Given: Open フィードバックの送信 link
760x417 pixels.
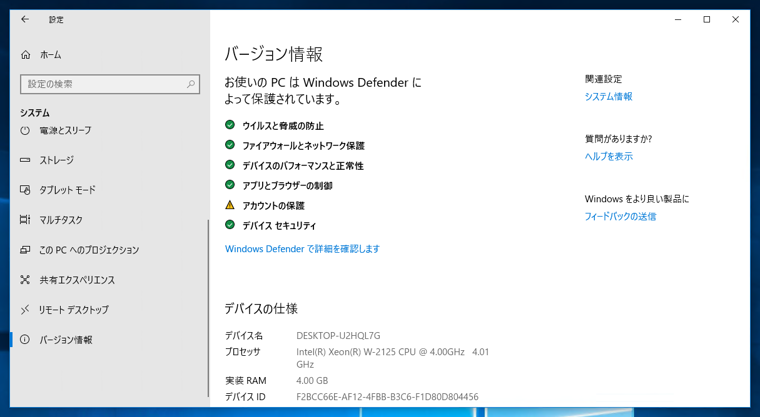Looking at the screenshot, I should 620,216.
